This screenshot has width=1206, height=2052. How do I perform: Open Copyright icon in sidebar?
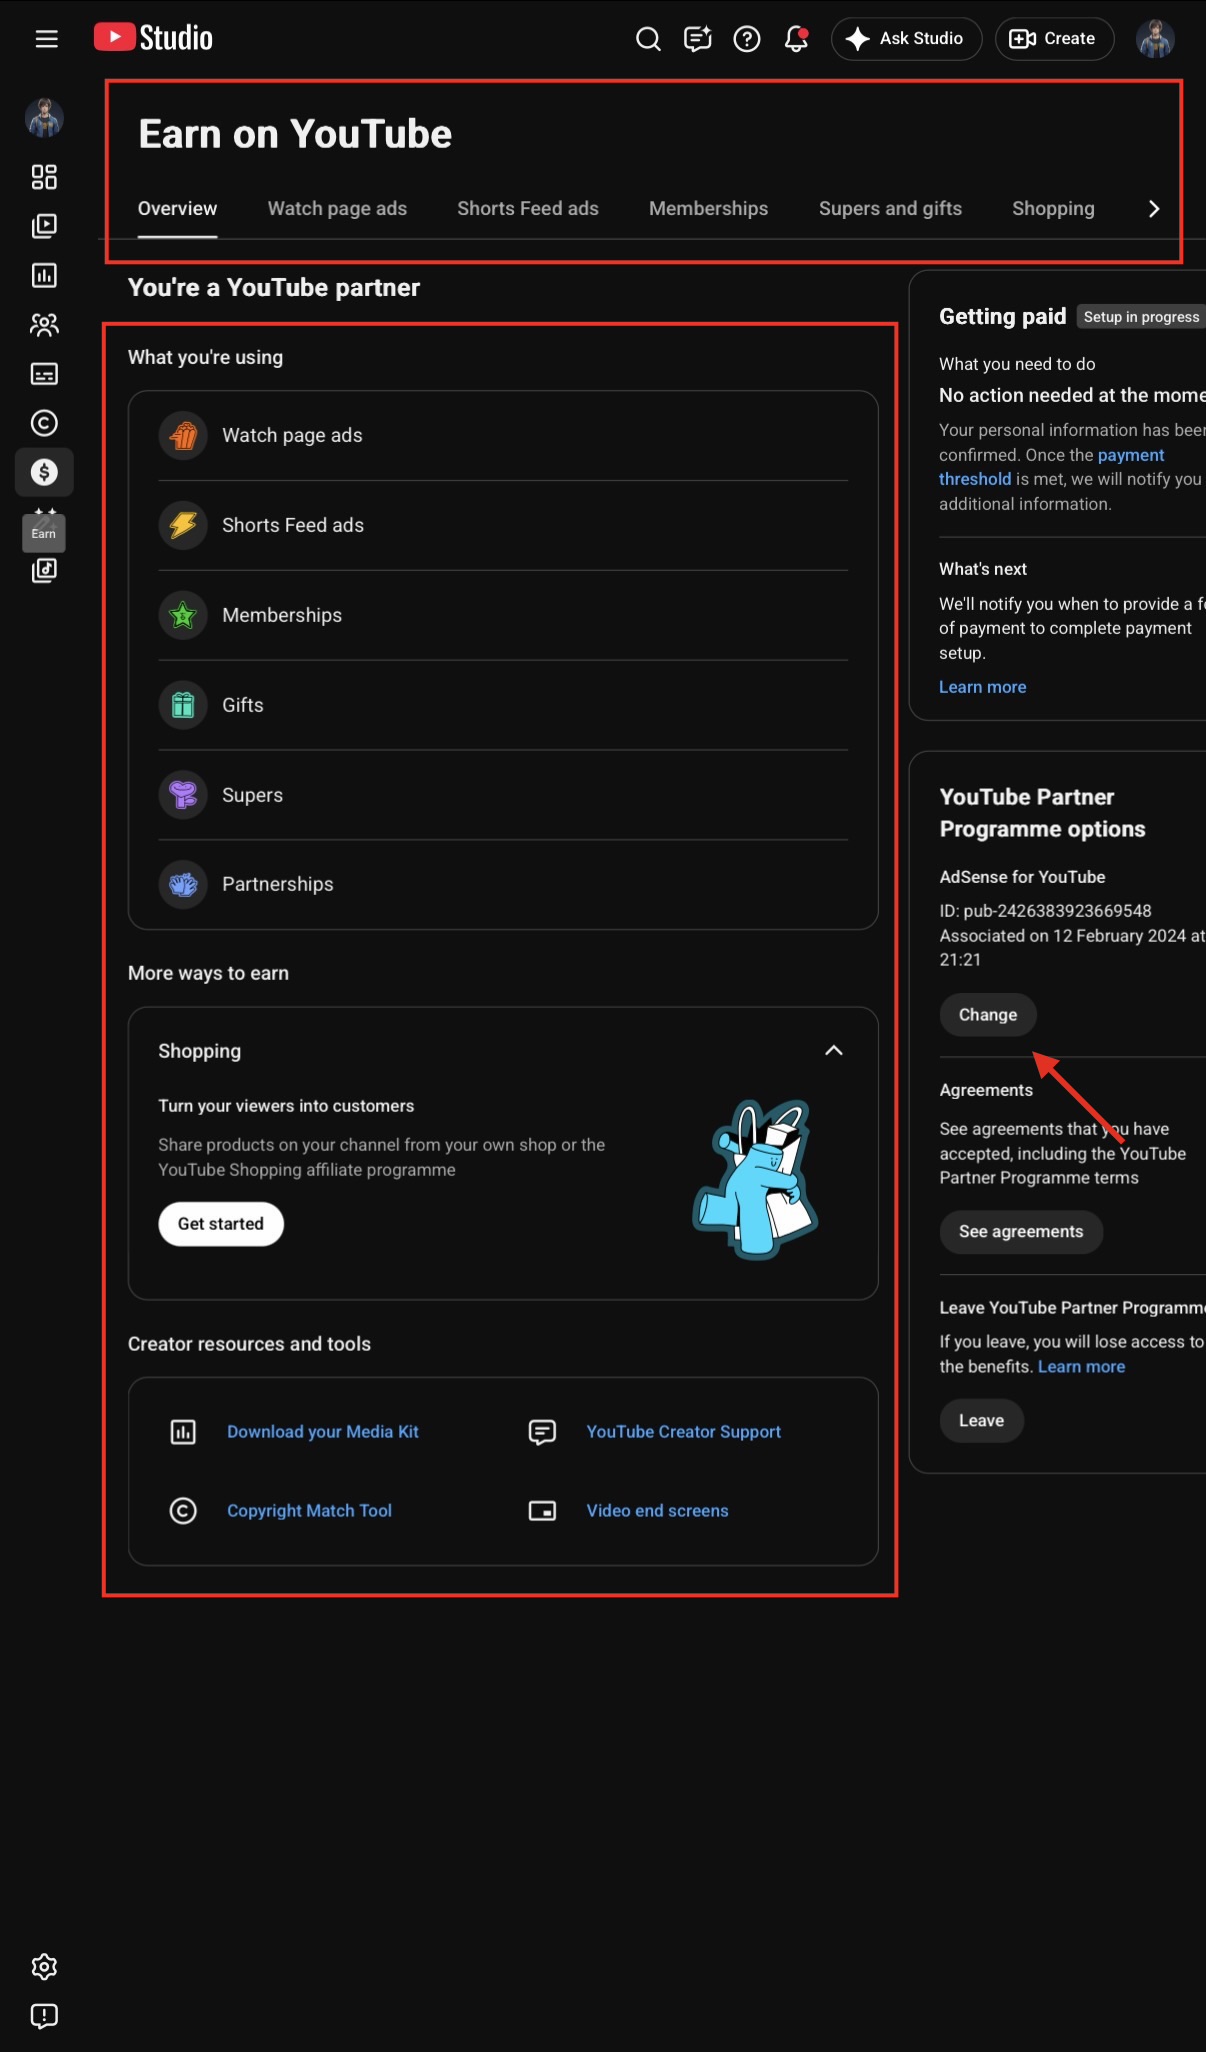tap(44, 423)
